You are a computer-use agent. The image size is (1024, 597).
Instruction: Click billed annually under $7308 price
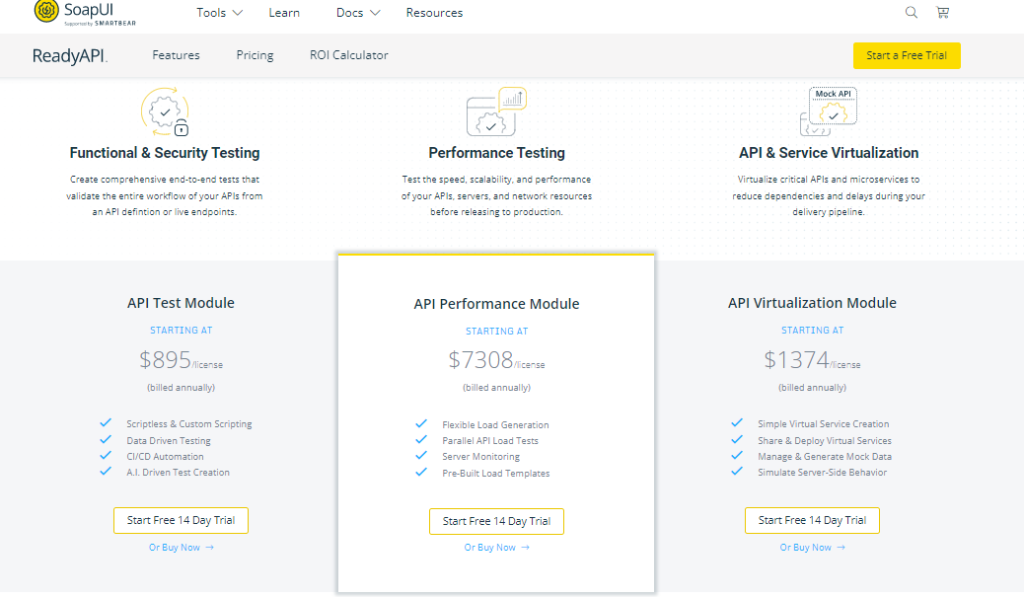(x=496, y=387)
